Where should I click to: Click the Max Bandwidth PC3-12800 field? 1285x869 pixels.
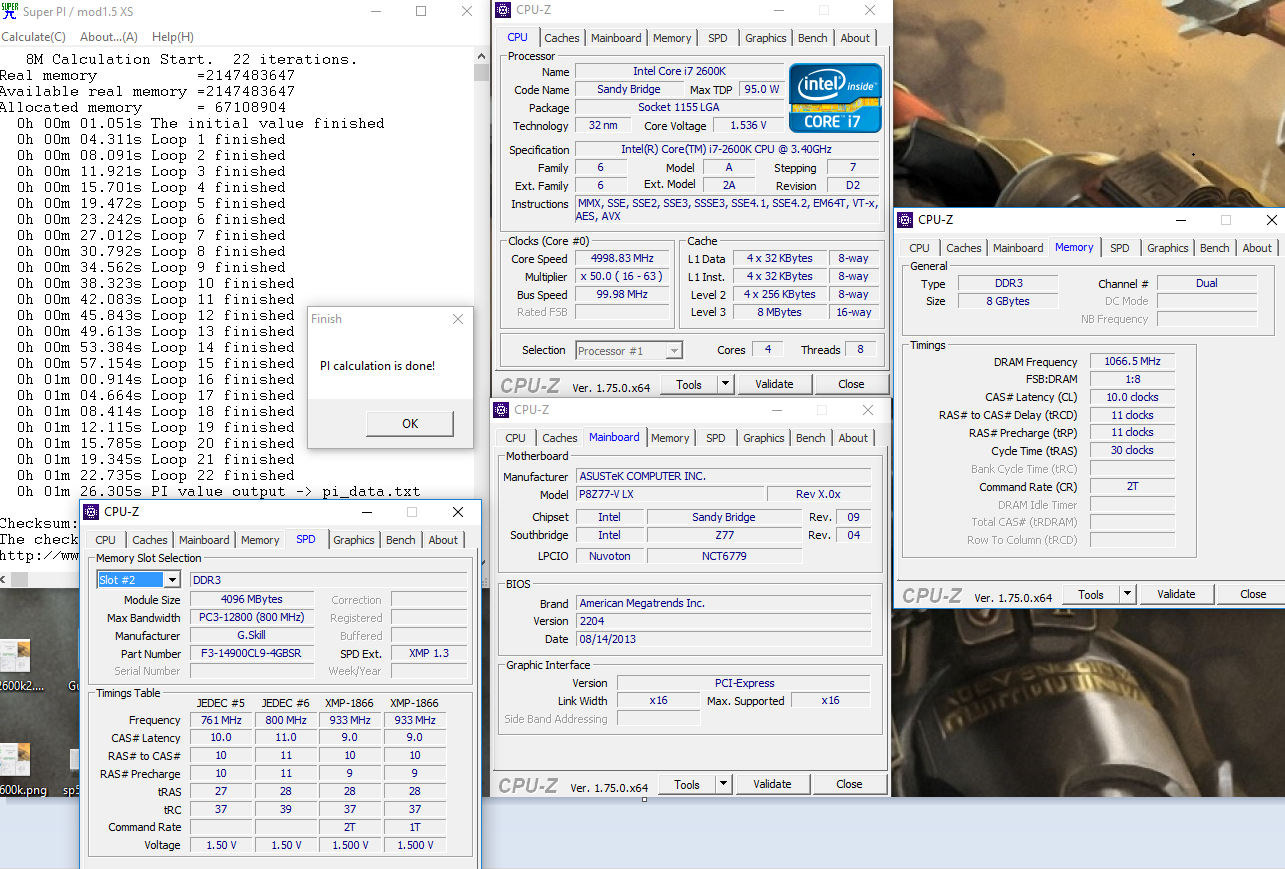pos(251,618)
